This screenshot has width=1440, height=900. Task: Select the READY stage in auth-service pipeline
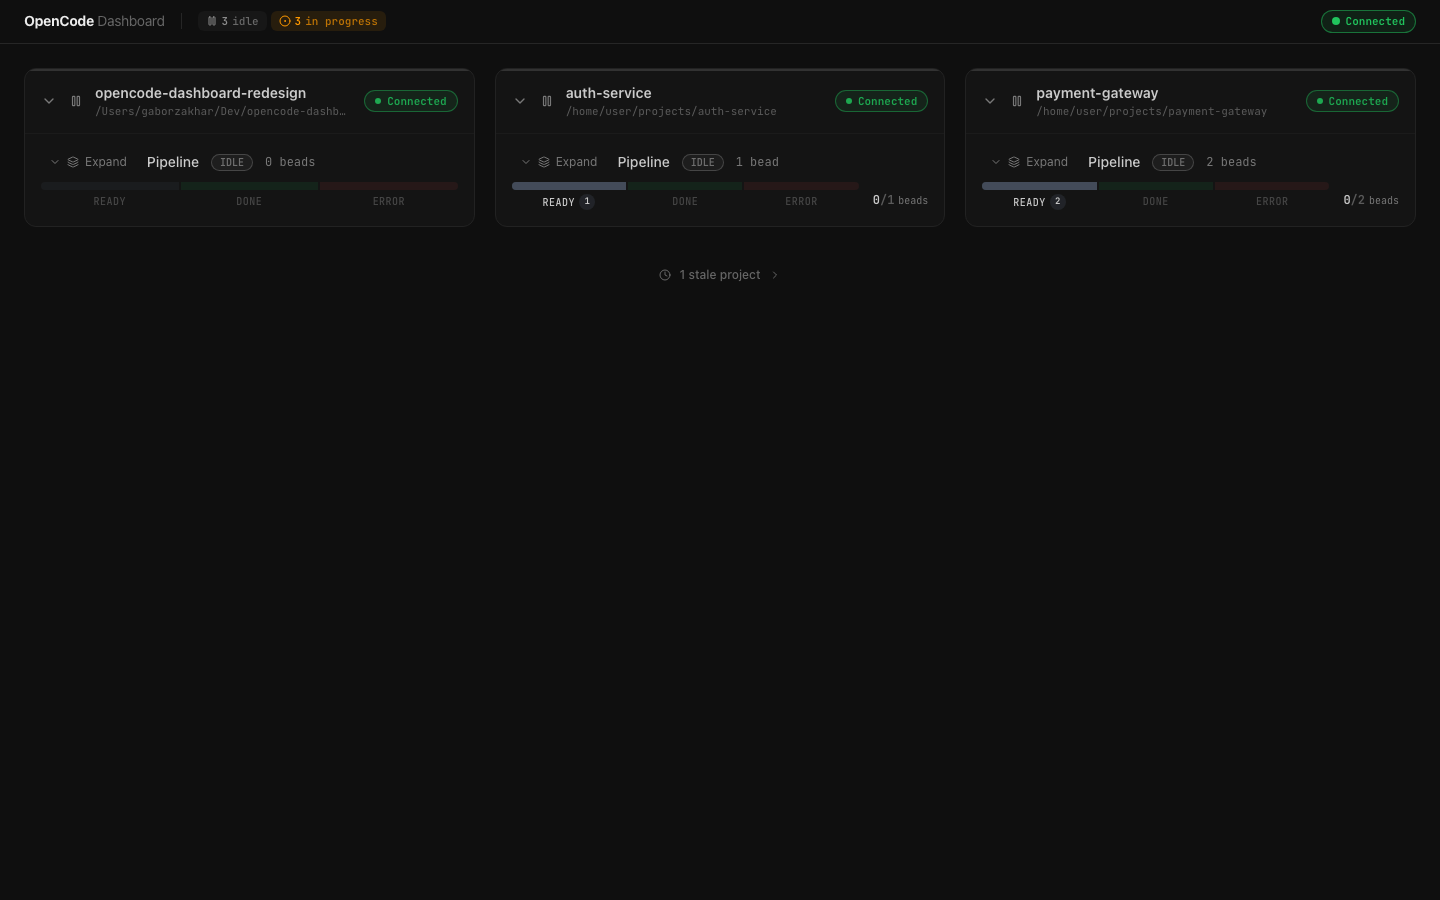568,202
